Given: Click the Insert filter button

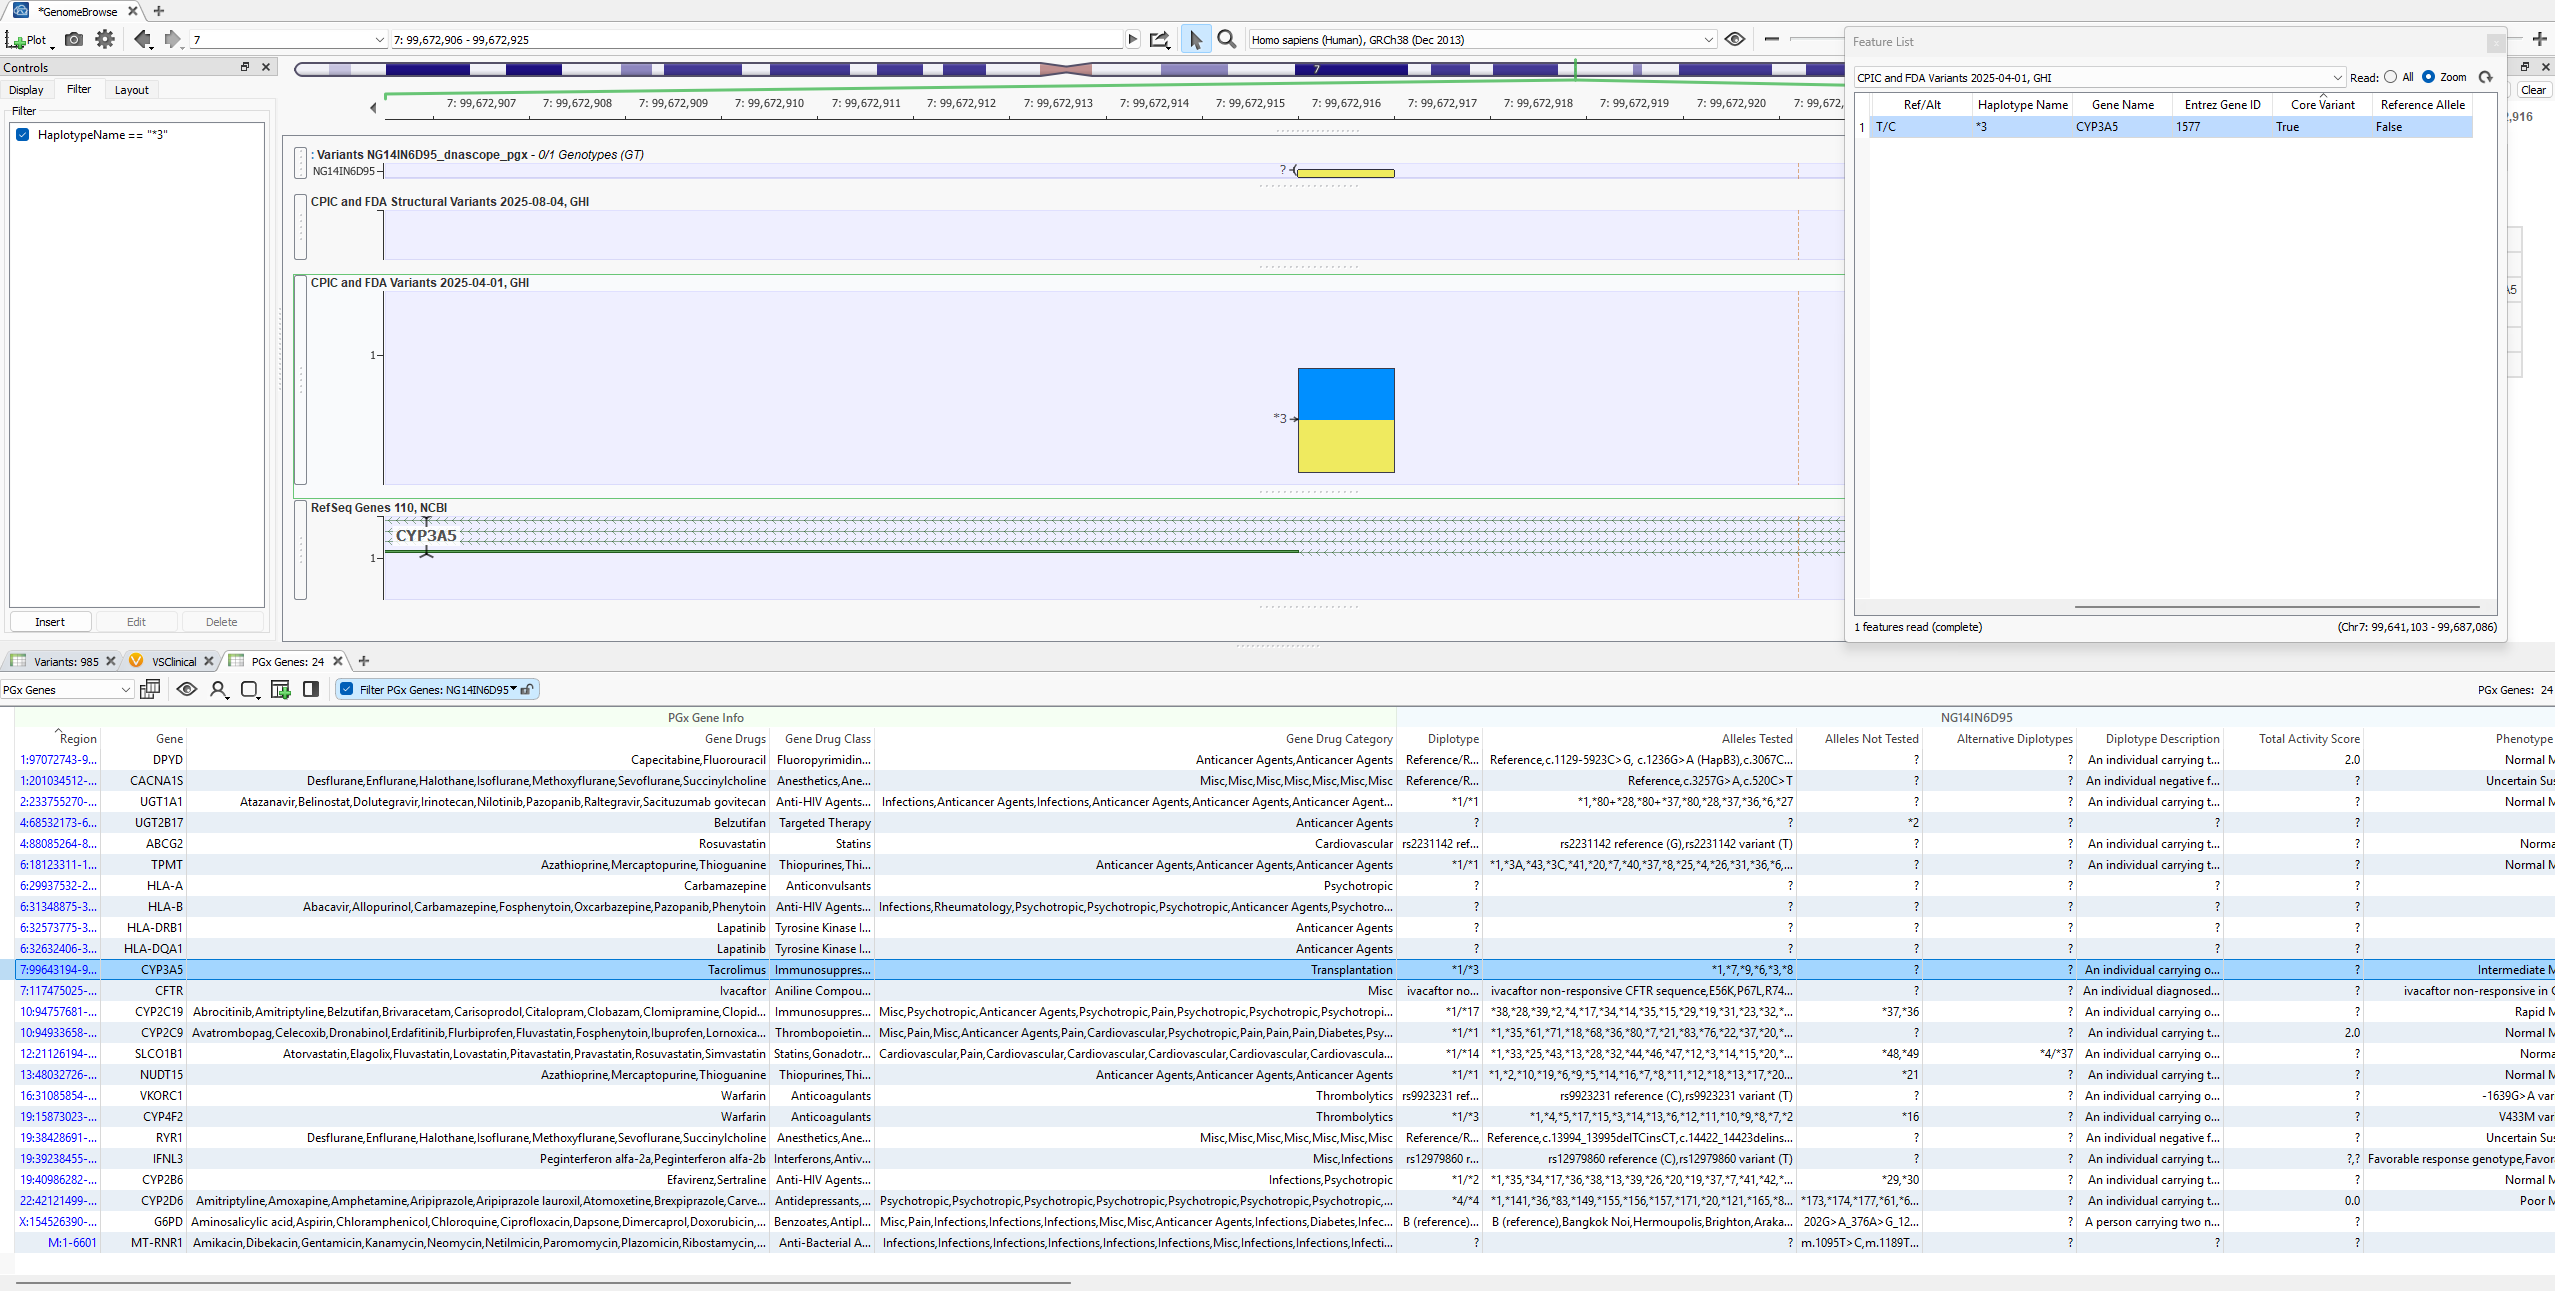Looking at the screenshot, I should pyautogui.click(x=50, y=622).
